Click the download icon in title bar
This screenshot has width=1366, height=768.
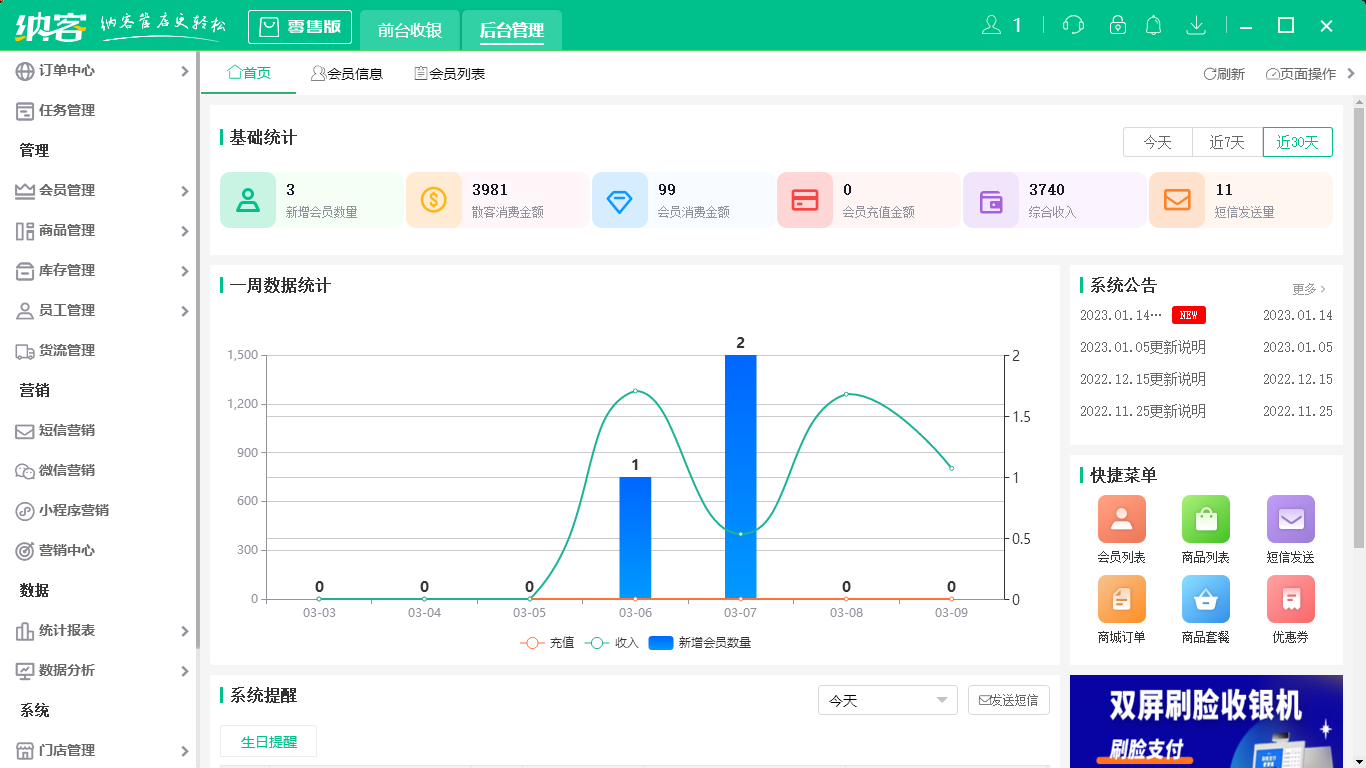tap(1196, 24)
